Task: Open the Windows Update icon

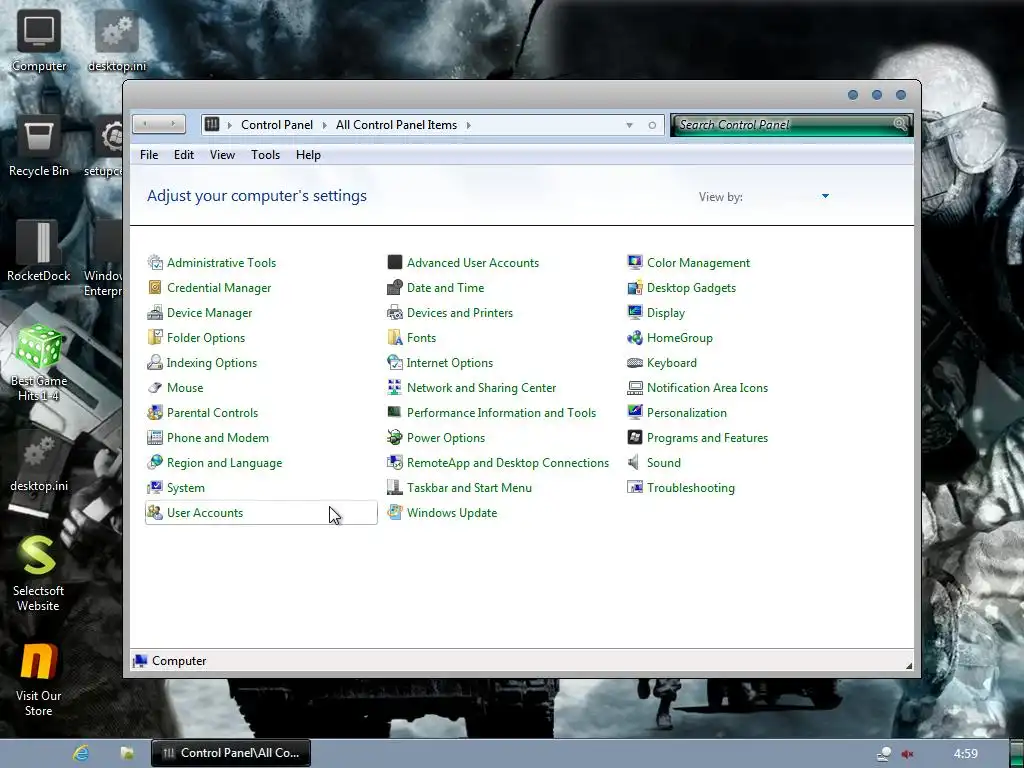Action: pos(394,513)
